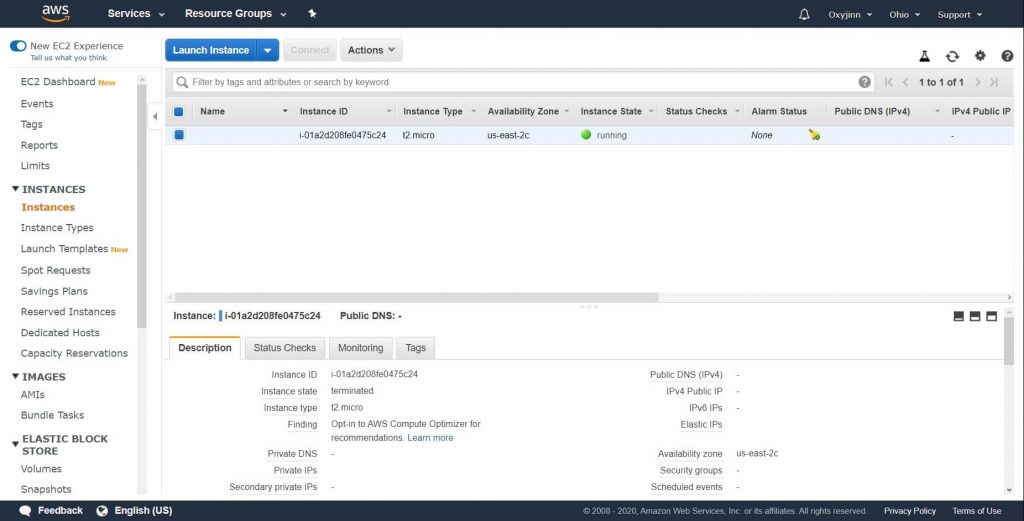The width and height of the screenshot is (1024, 521).
Task: Open the Launch Instance arrow dropdown
Action: pyautogui.click(x=268, y=50)
